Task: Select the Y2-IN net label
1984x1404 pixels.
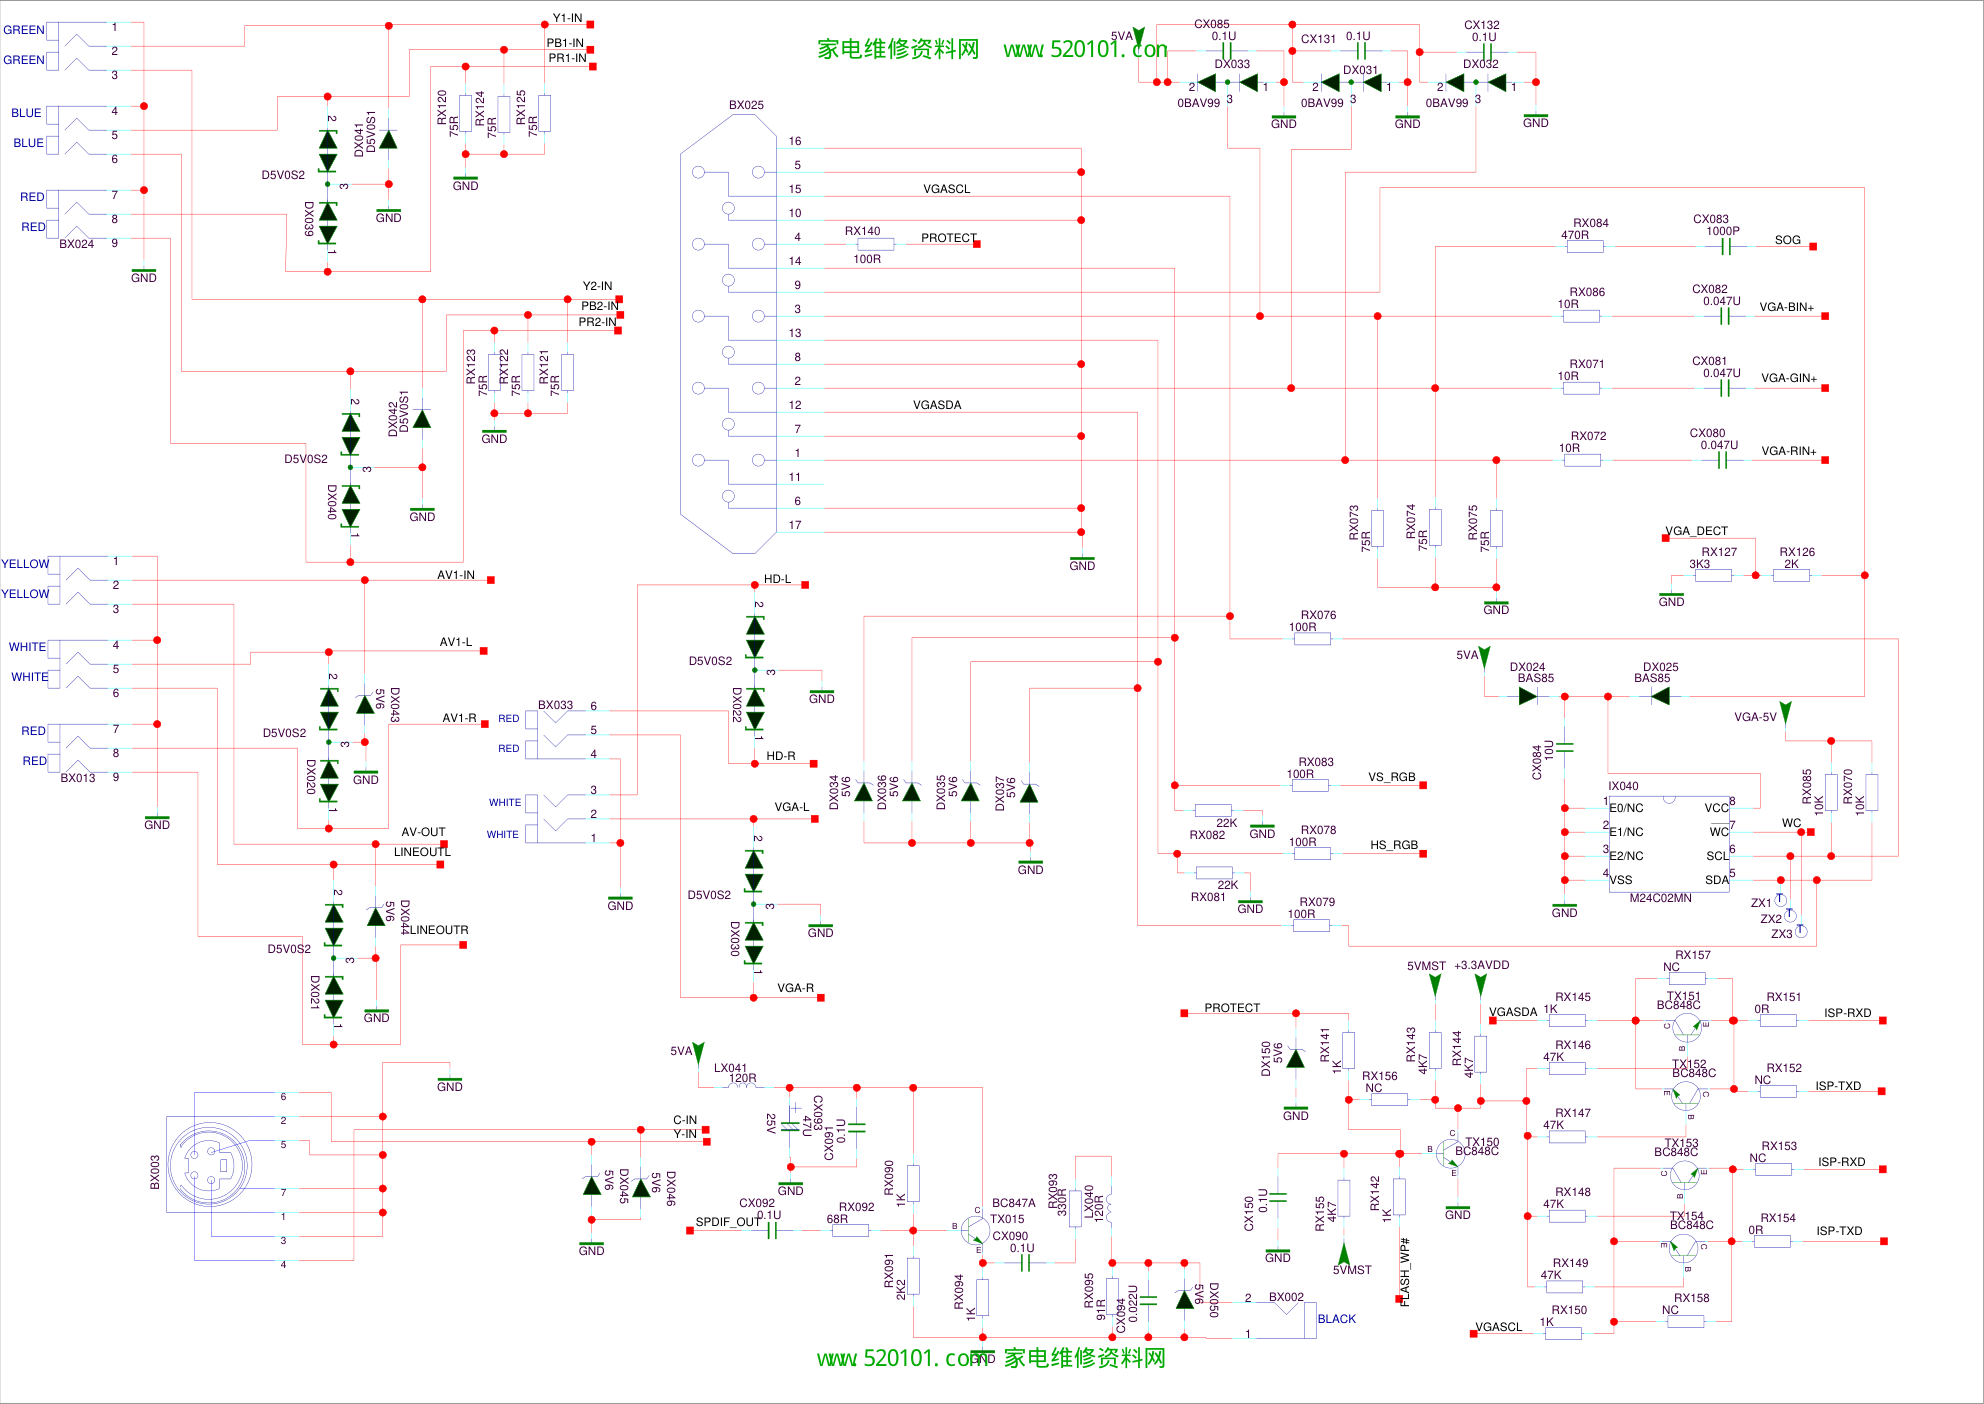Action: pos(597,286)
